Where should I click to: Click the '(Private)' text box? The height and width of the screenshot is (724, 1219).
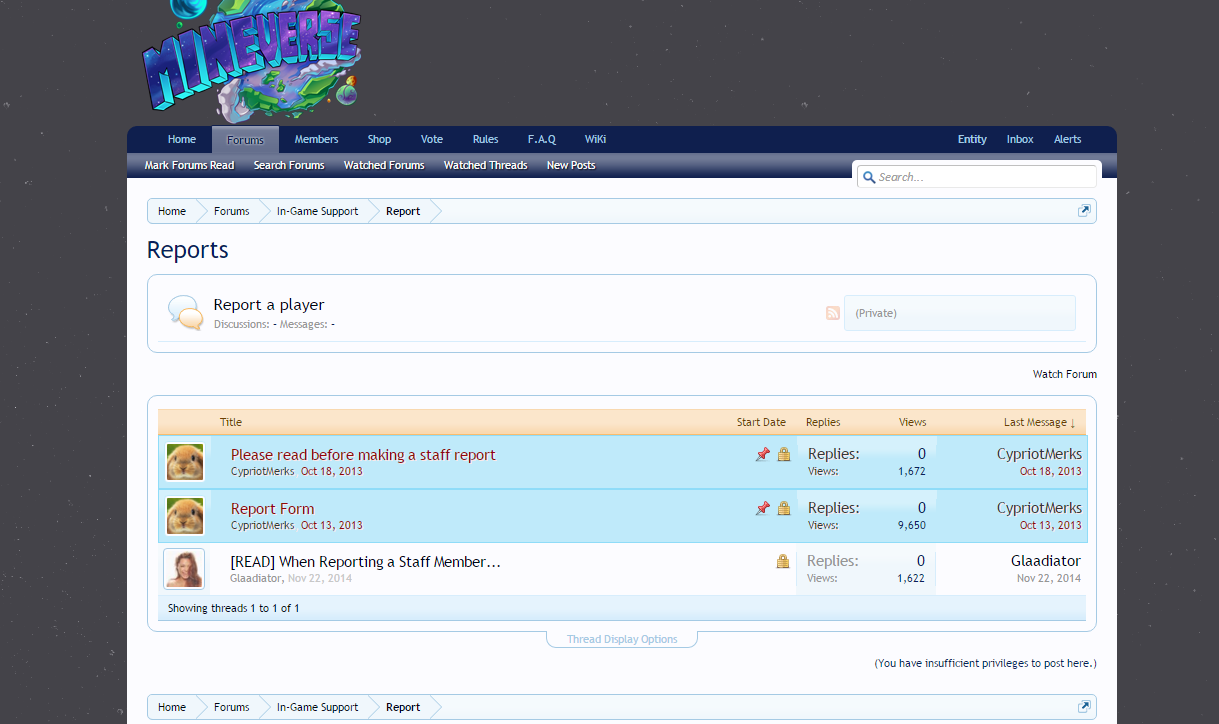tap(960, 313)
